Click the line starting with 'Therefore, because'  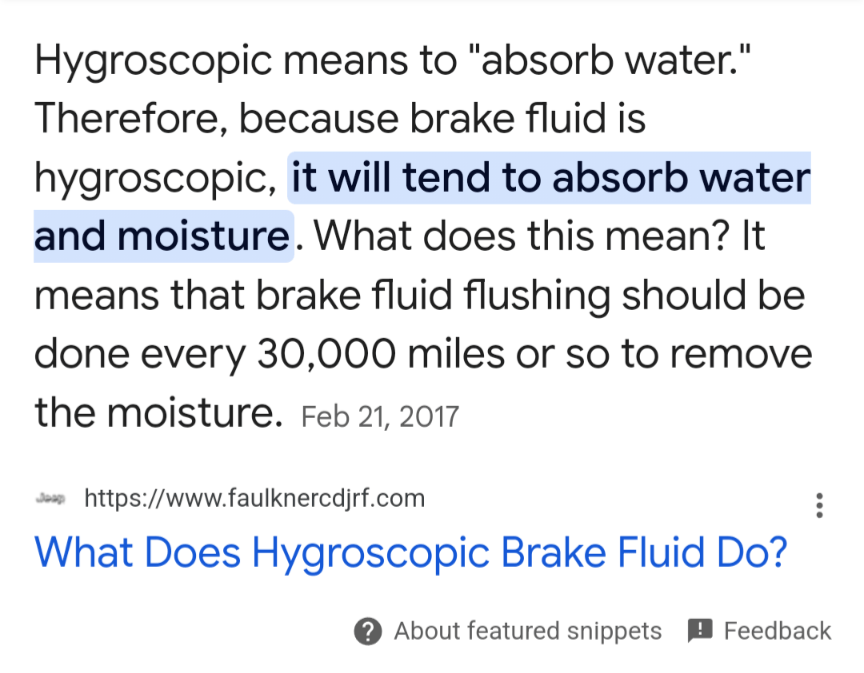pos(340,119)
